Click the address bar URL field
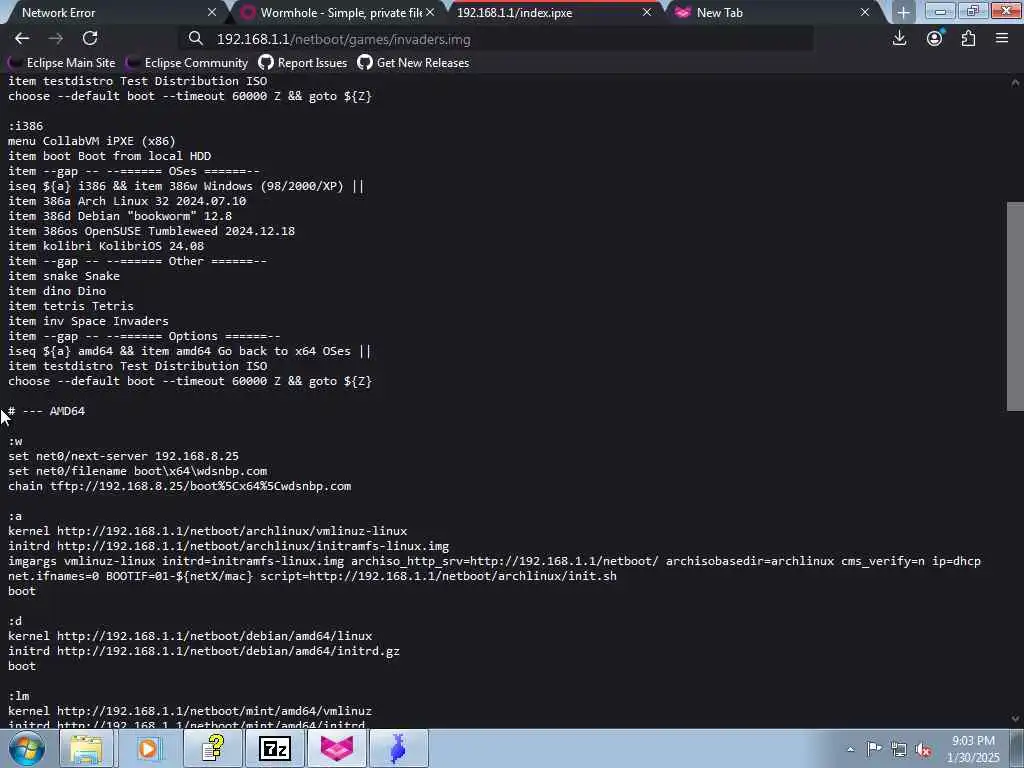 [496, 39]
